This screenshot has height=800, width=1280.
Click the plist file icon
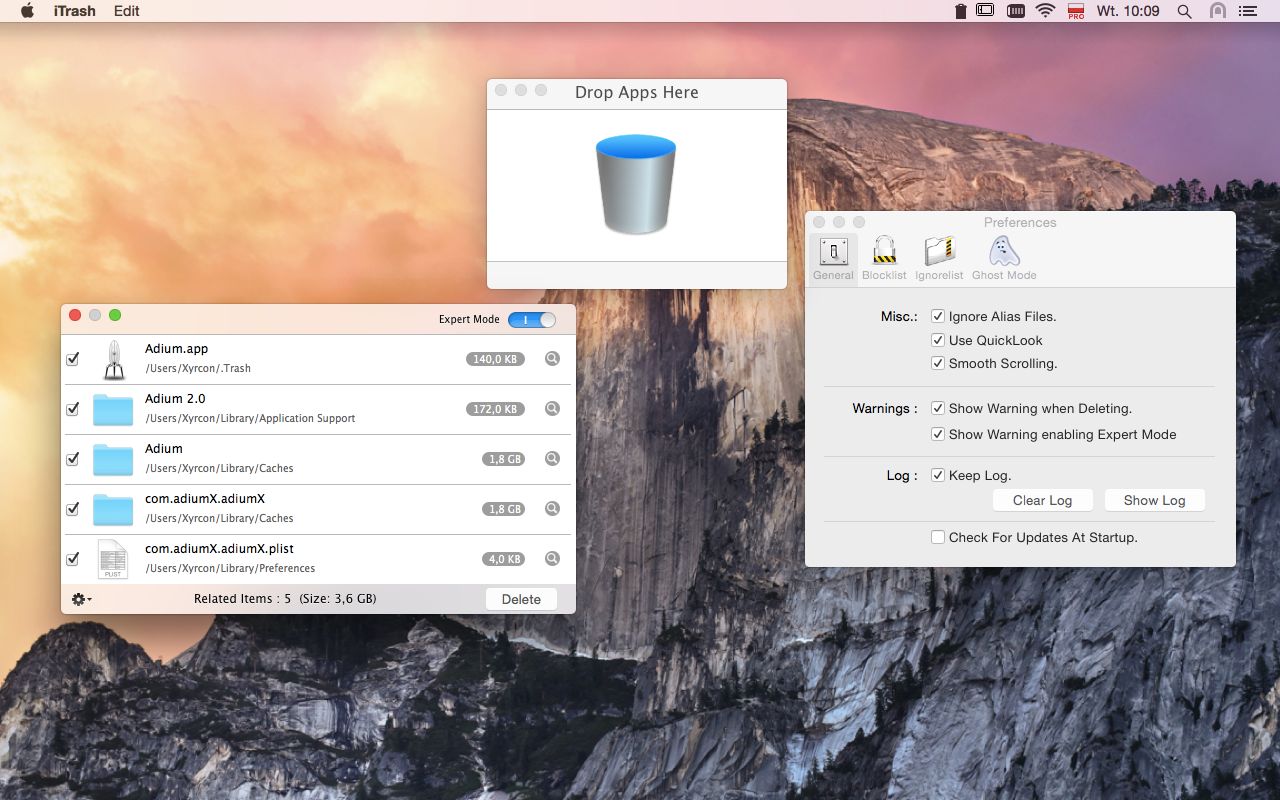[x=113, y=559]
